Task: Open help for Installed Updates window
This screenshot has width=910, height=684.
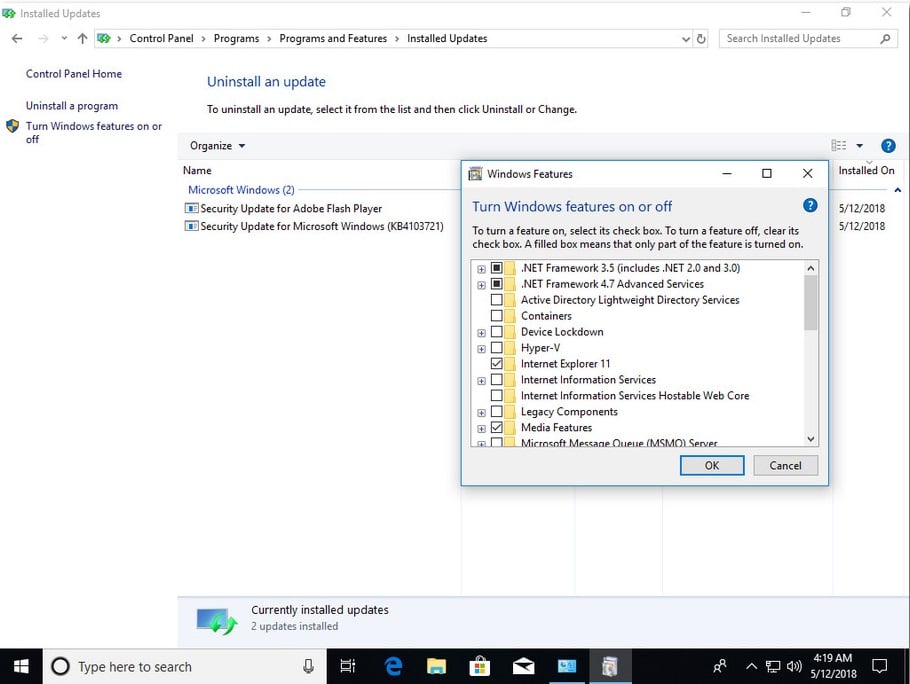Action: tap(888, 146)
